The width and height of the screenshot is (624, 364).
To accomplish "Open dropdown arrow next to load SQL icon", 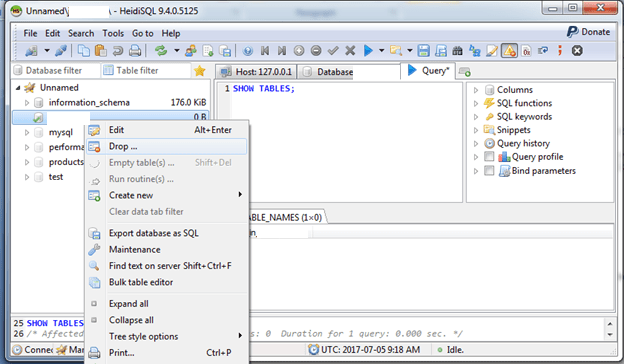I will point(409,51).
